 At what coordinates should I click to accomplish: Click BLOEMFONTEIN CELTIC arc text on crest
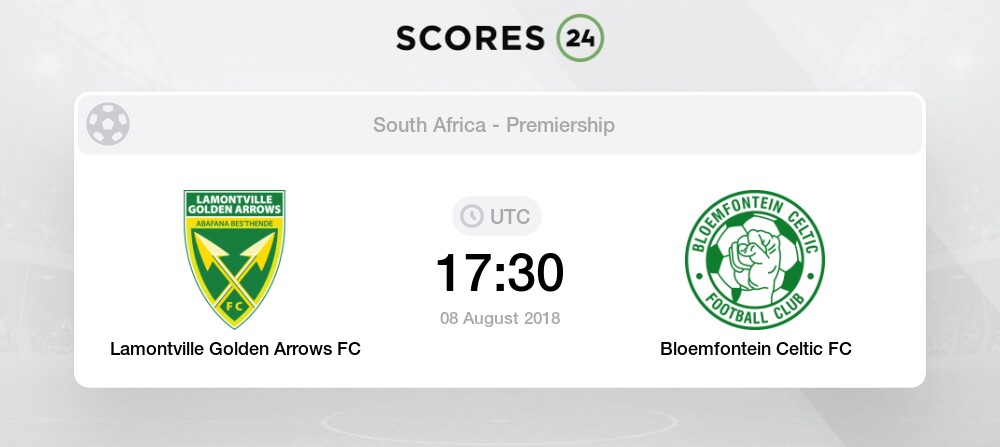click(x=755, y=220)
